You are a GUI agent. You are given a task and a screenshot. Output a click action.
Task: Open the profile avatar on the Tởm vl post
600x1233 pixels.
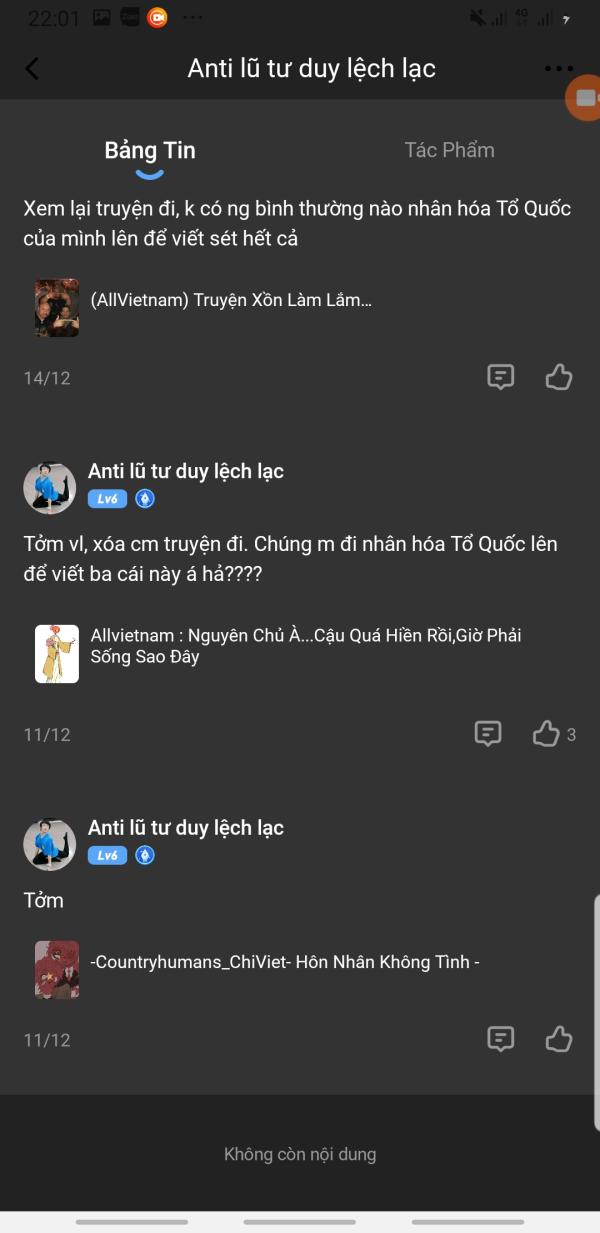[x=50, y=488]
